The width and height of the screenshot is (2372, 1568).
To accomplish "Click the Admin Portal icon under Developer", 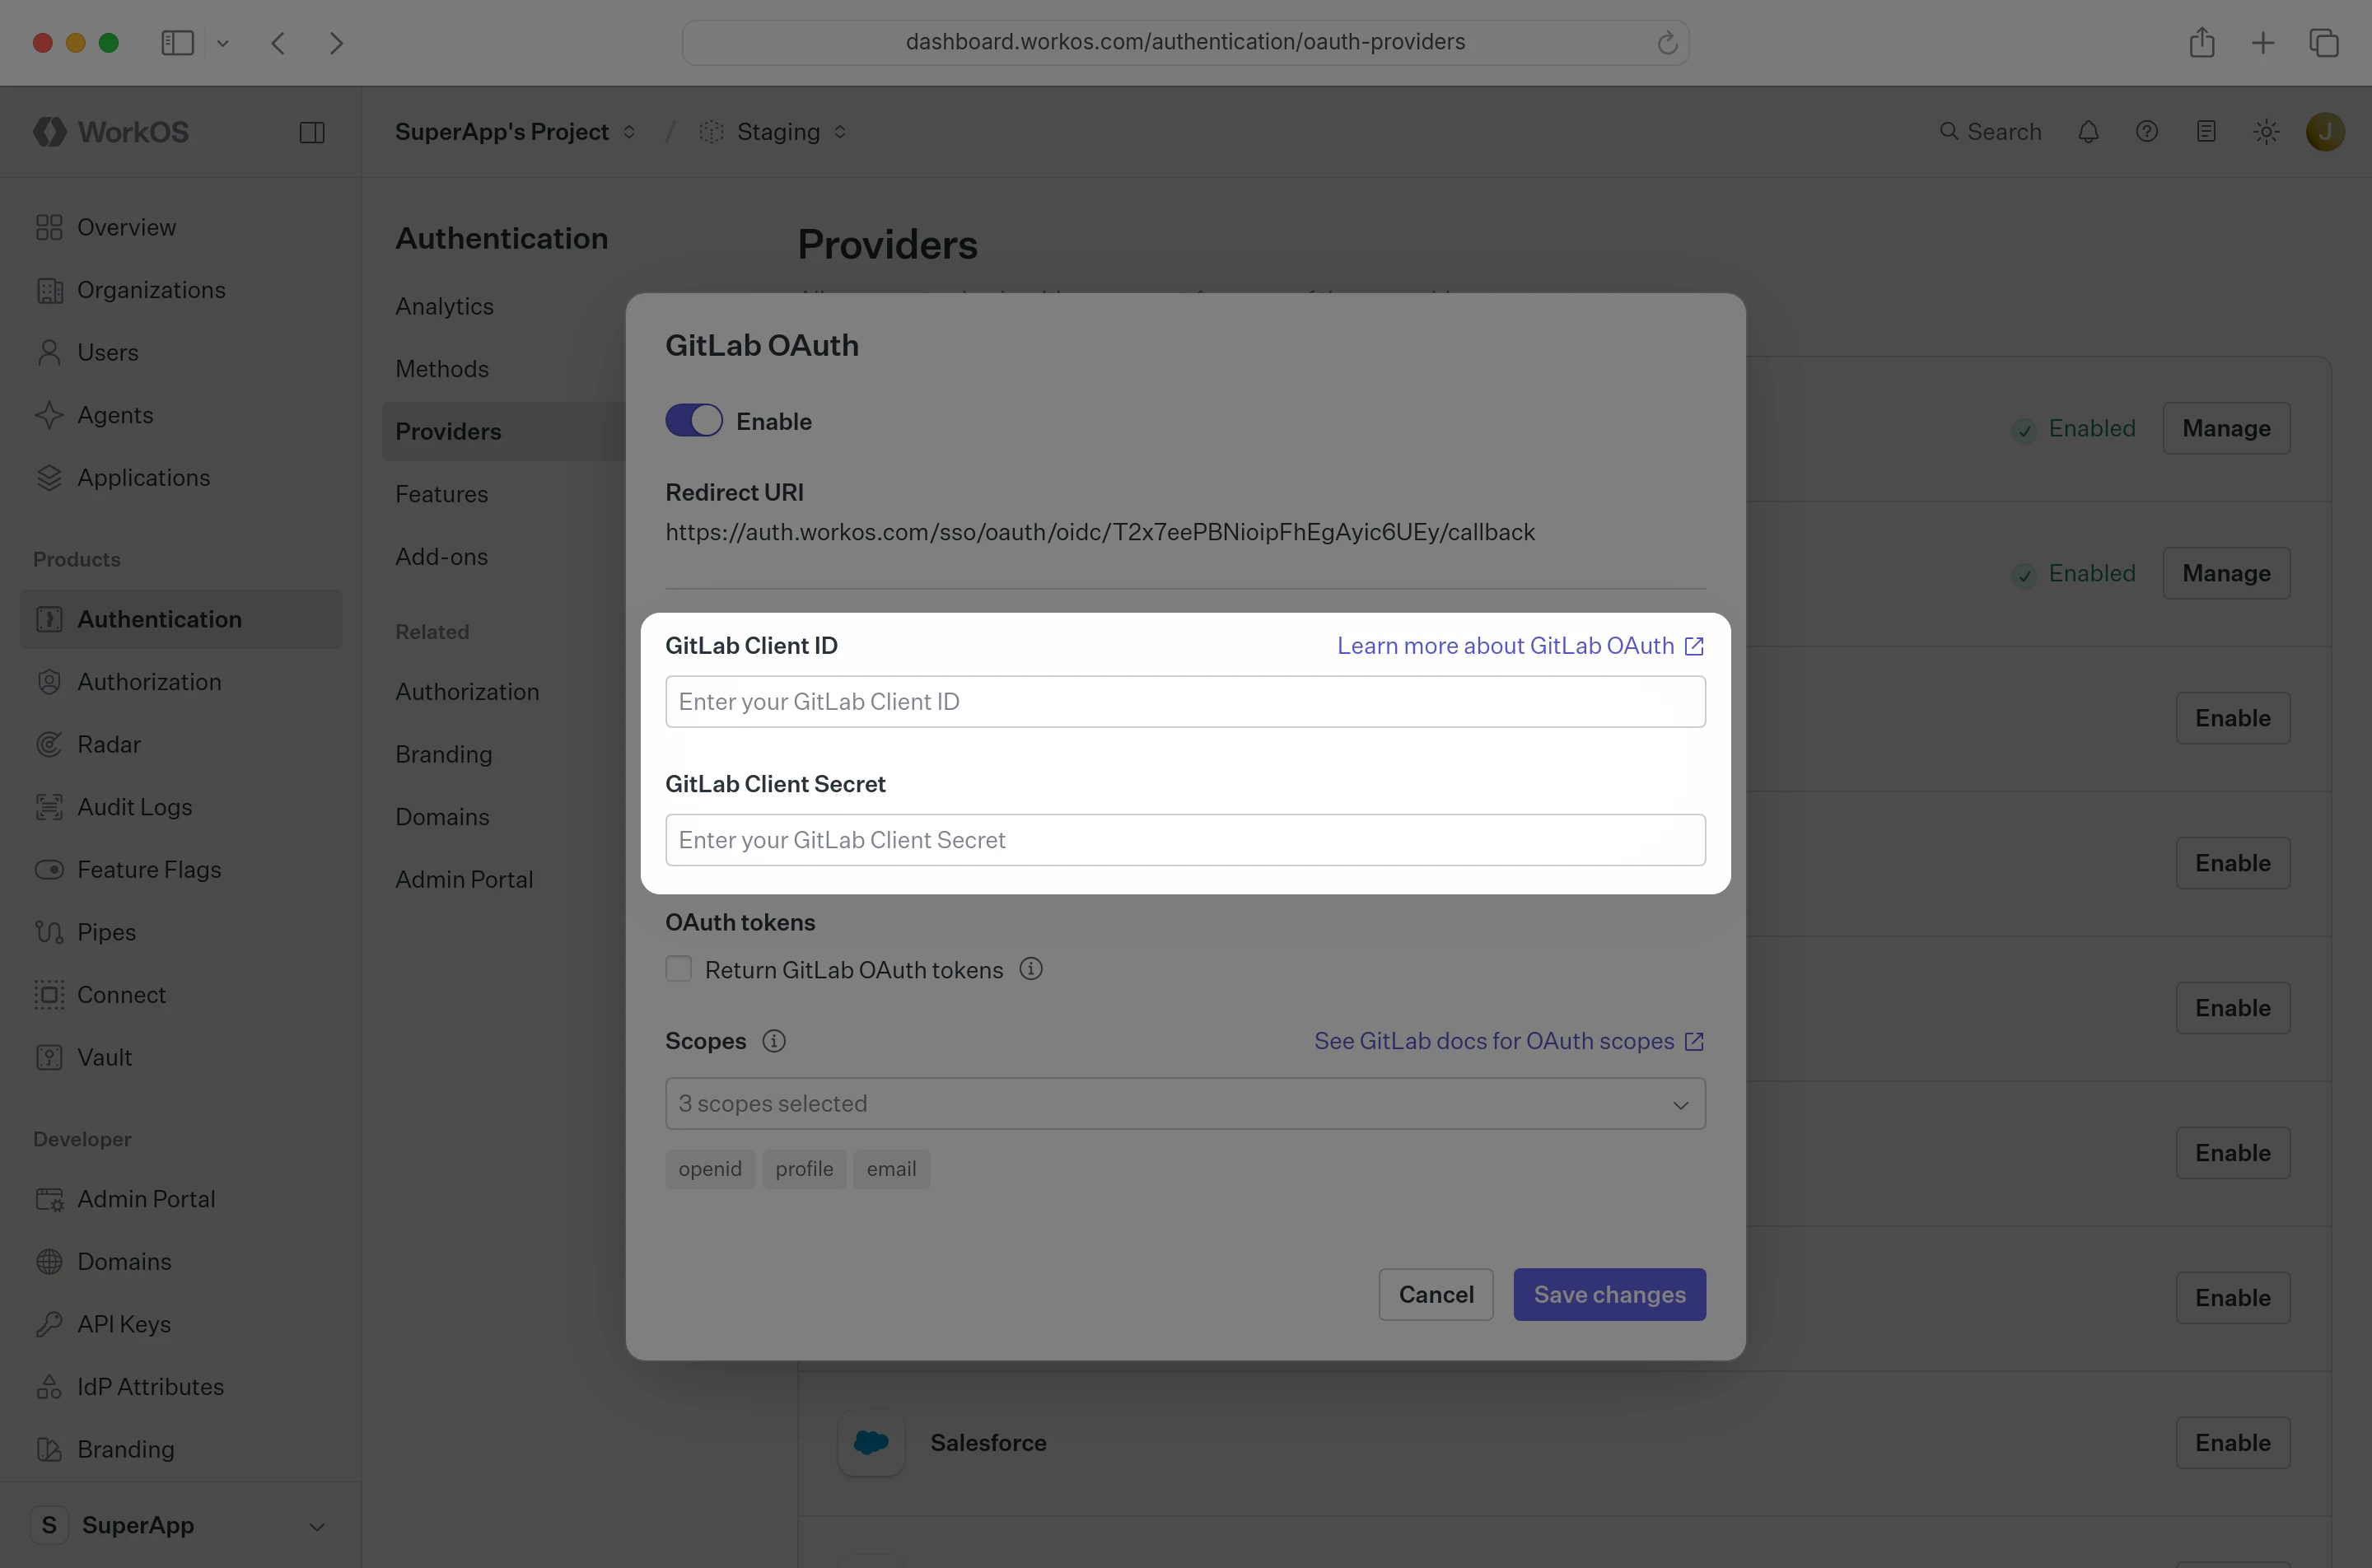I will click(x=49, y=1199).
